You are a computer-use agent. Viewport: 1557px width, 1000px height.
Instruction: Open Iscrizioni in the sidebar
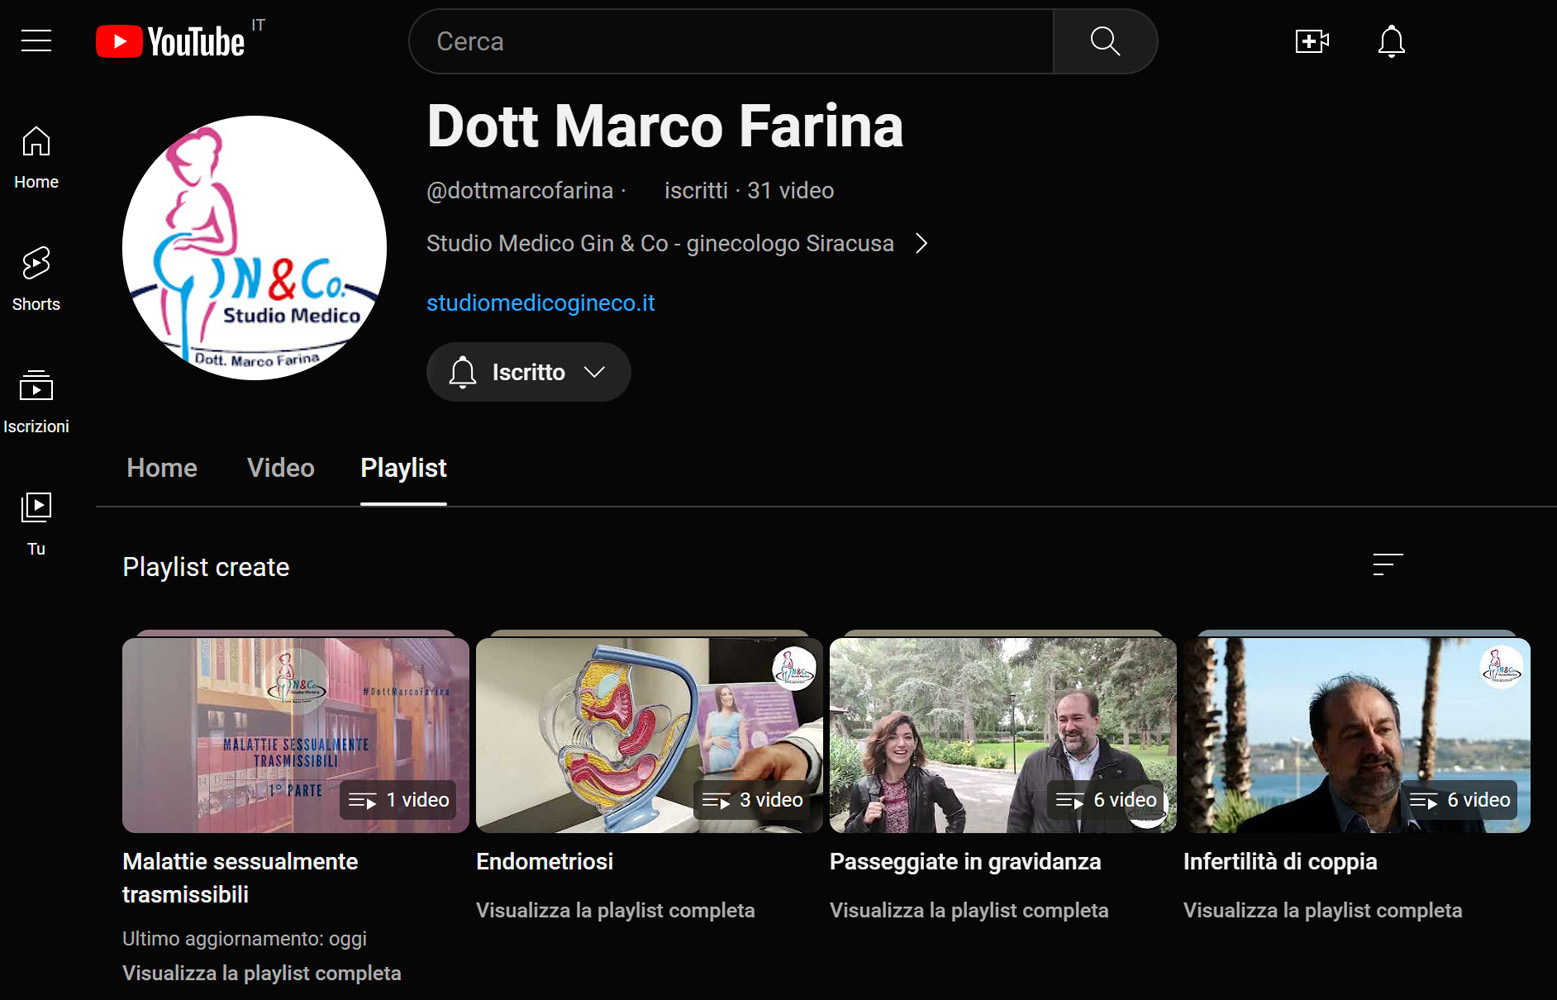[x=36, y=401]
